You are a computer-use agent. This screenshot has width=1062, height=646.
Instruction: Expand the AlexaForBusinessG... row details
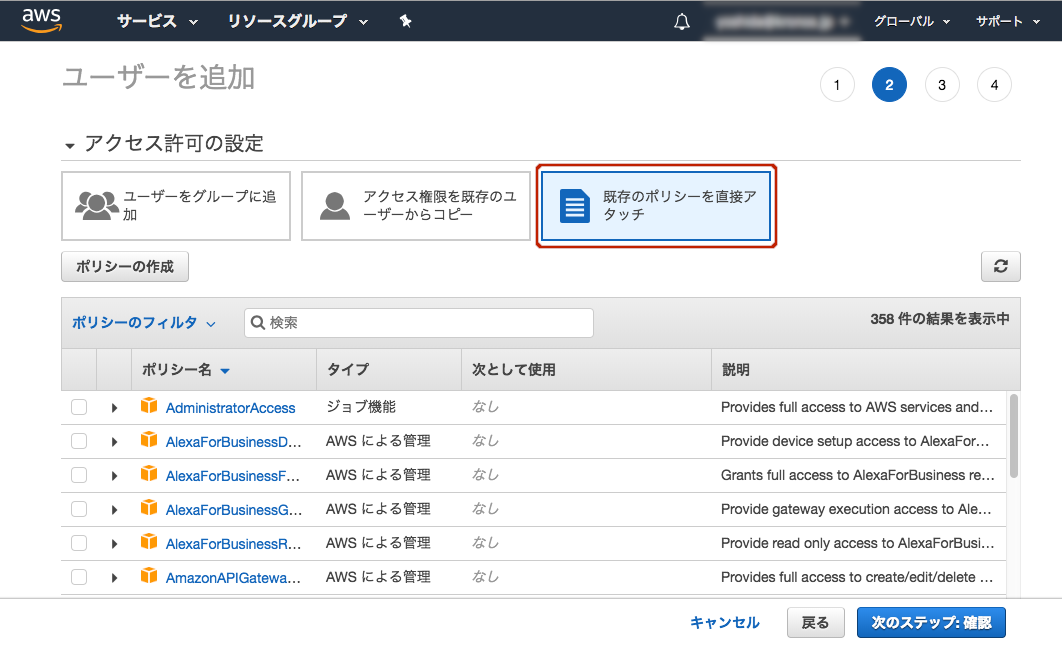[114, 509]
